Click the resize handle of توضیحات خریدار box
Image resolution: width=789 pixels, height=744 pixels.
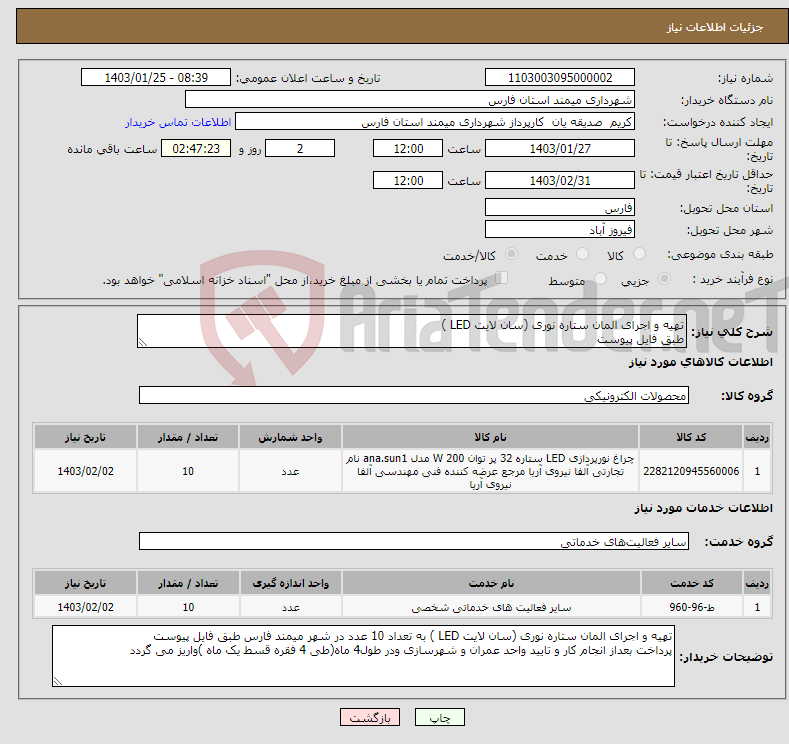(57, 682)
